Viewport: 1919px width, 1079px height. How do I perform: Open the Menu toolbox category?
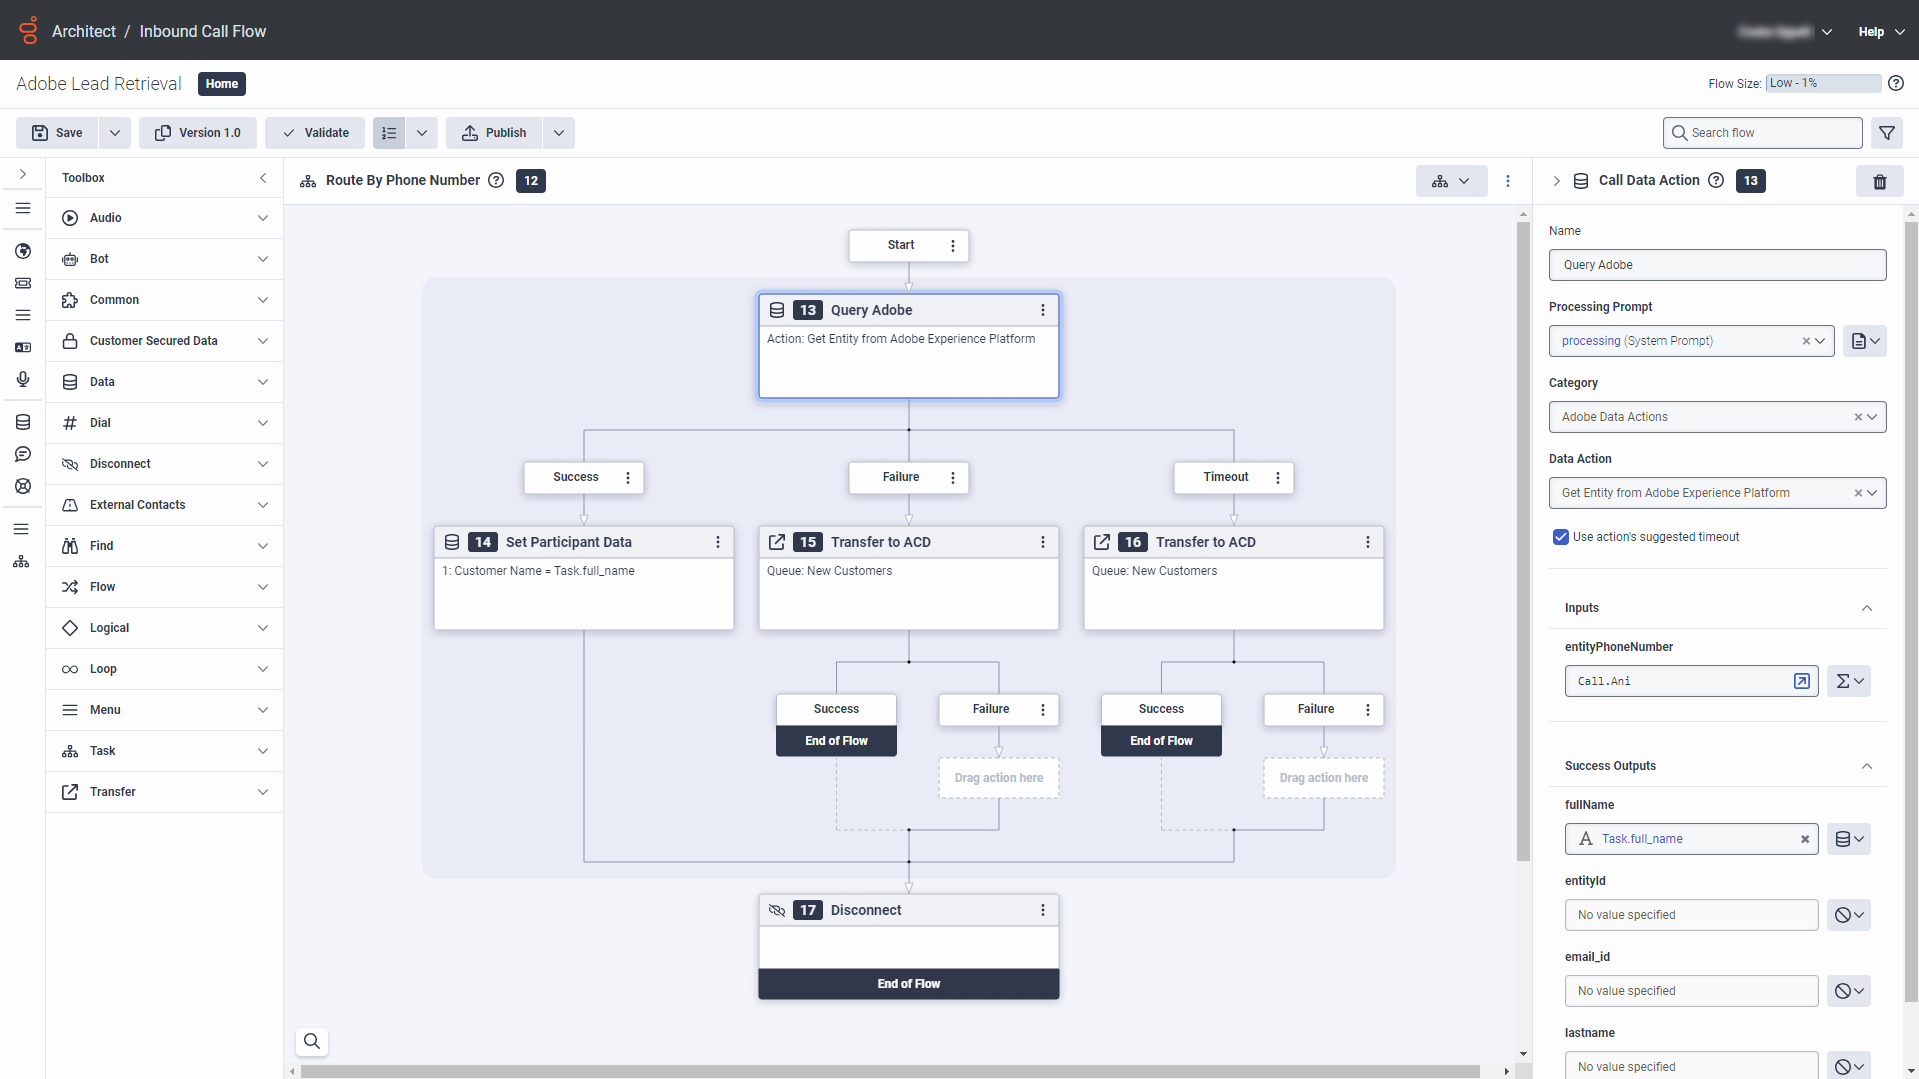pyautogui.click(x=164, y=710)
